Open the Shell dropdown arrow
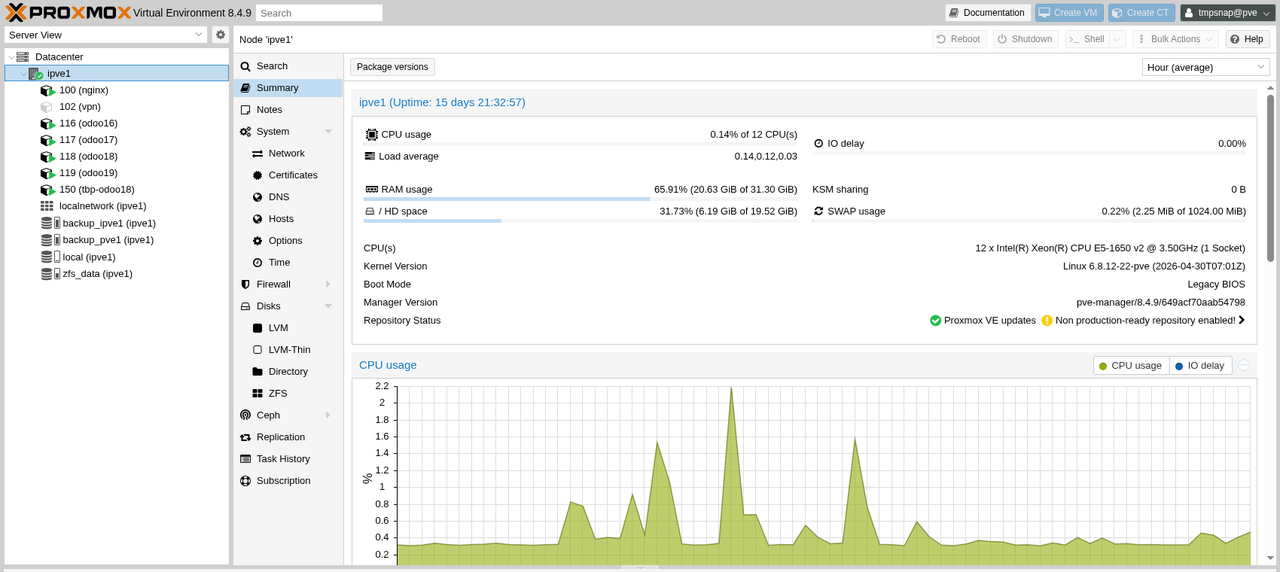Viewport: 1280px width, 572px height. (x=1117, y=39)
